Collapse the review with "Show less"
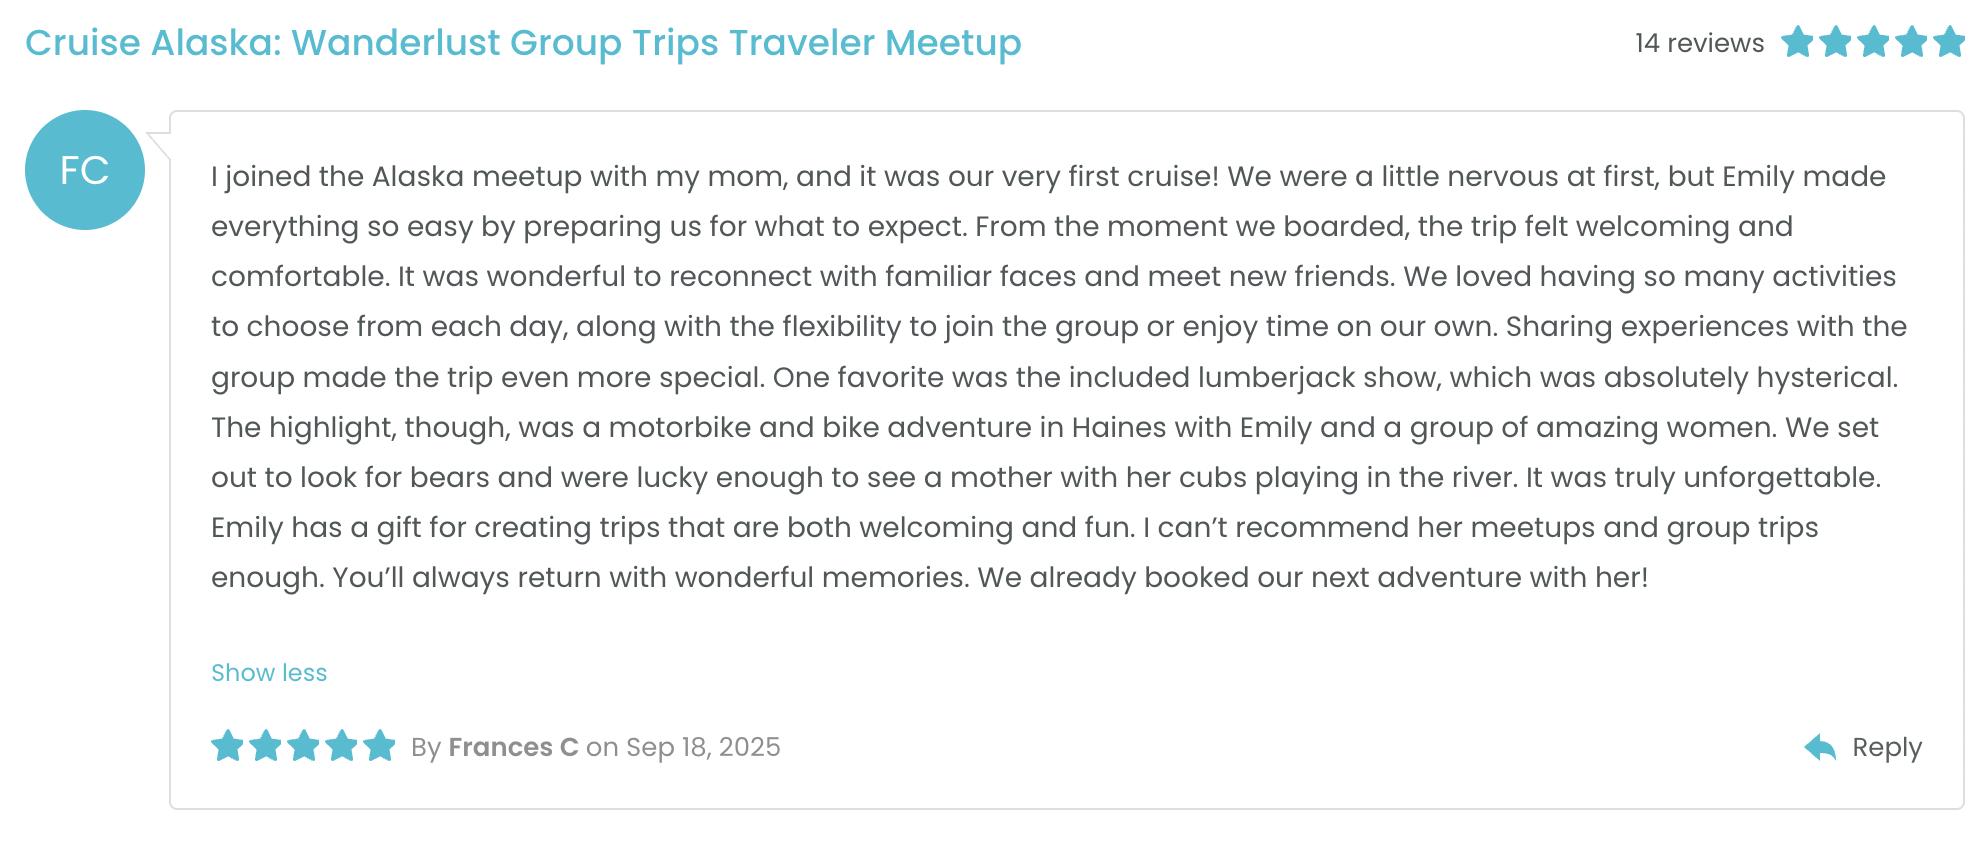 click(x=269, y=673)
